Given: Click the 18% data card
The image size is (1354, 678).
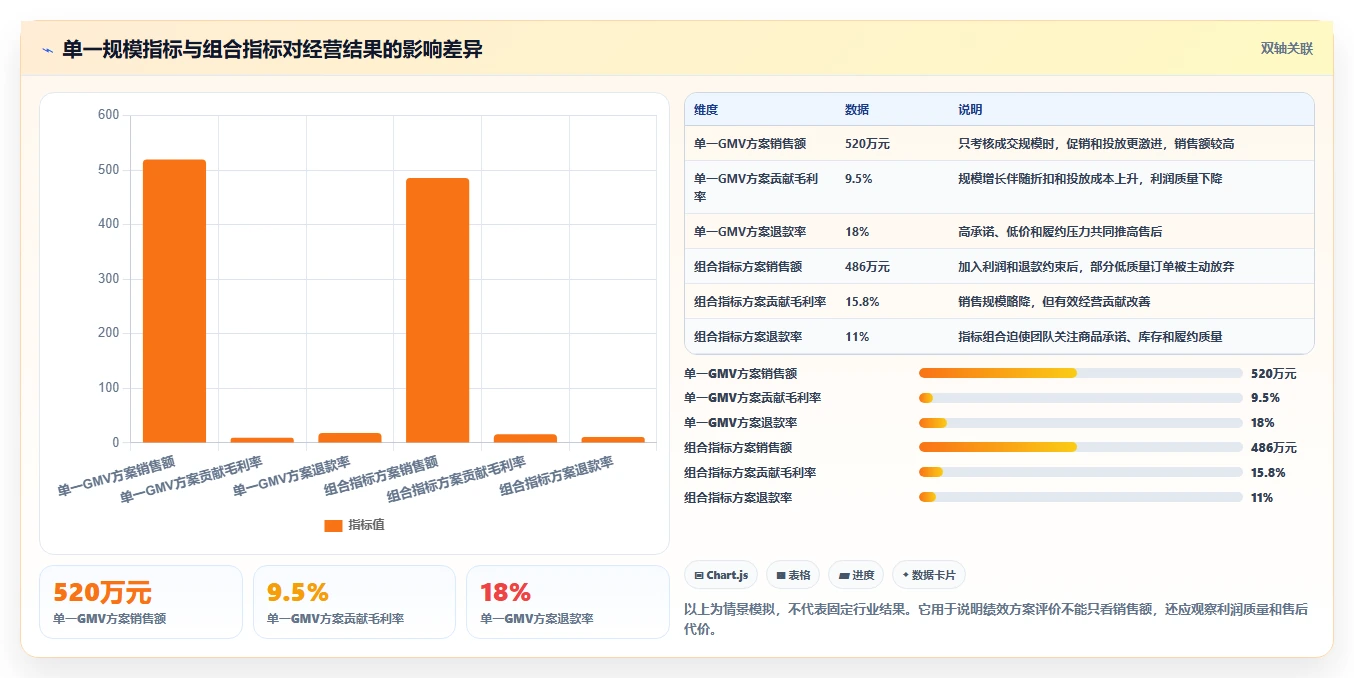Looking at the screenshot, I should click(568, 602).
